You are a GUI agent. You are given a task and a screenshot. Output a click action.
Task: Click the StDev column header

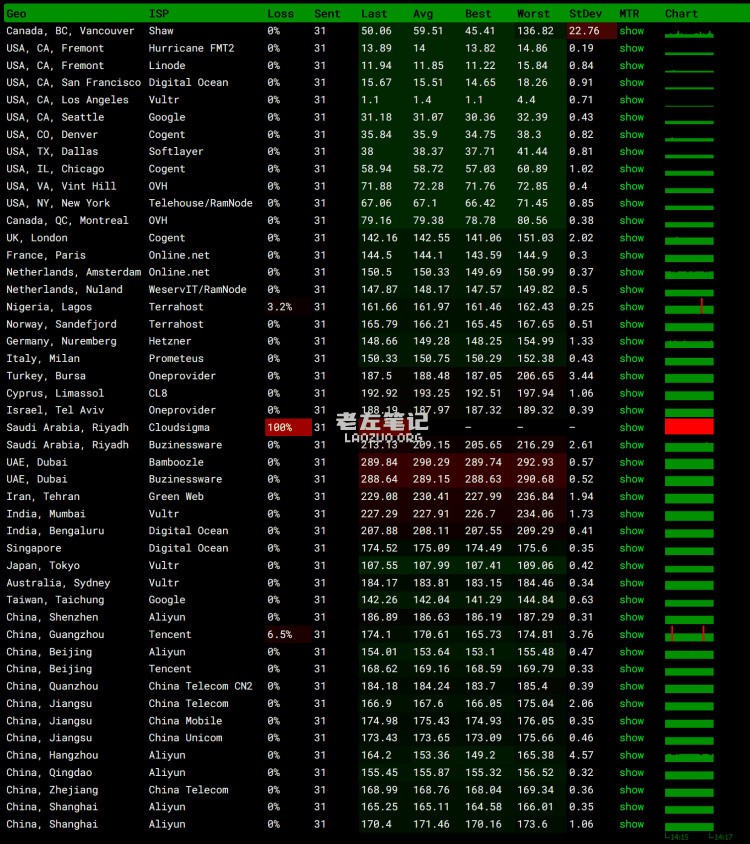point(585,14)
